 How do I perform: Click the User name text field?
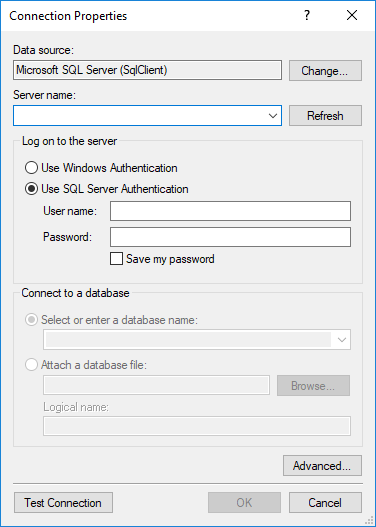[230, 211]
